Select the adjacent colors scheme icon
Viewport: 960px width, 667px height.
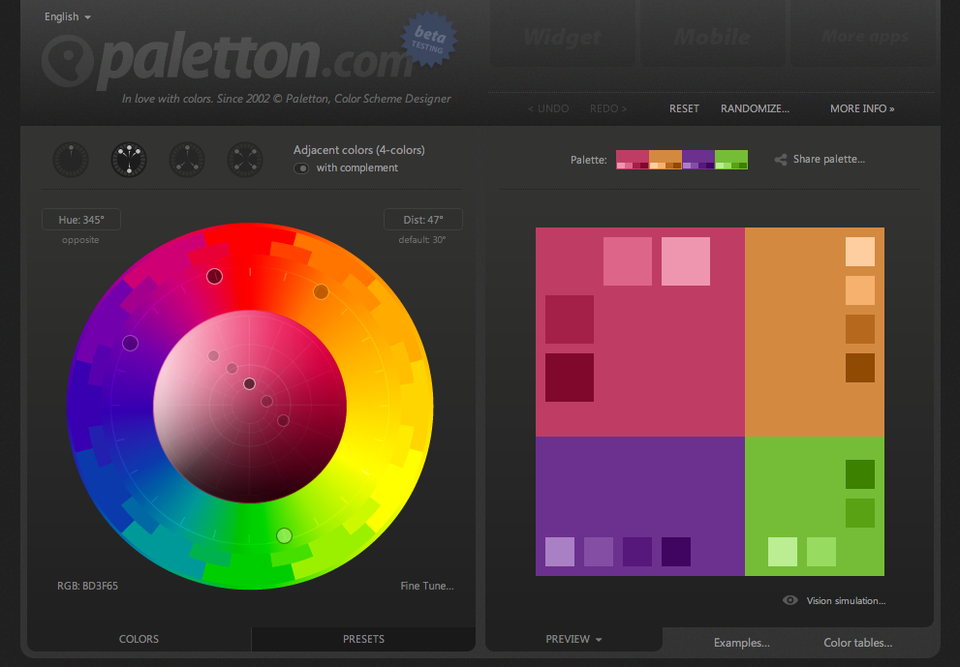129,159
